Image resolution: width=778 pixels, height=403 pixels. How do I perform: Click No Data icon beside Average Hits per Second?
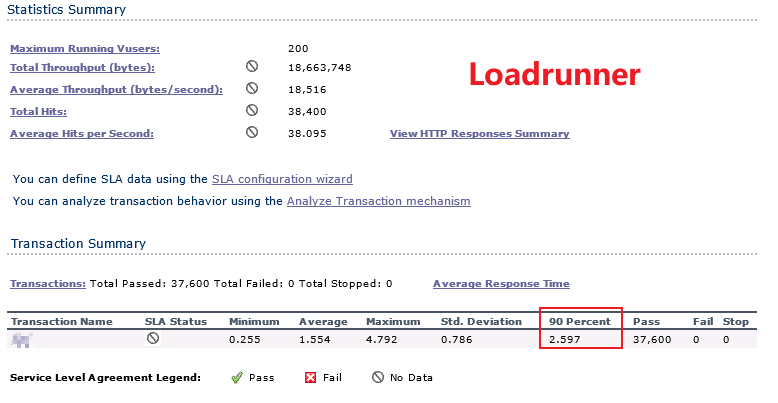(252, 132)
